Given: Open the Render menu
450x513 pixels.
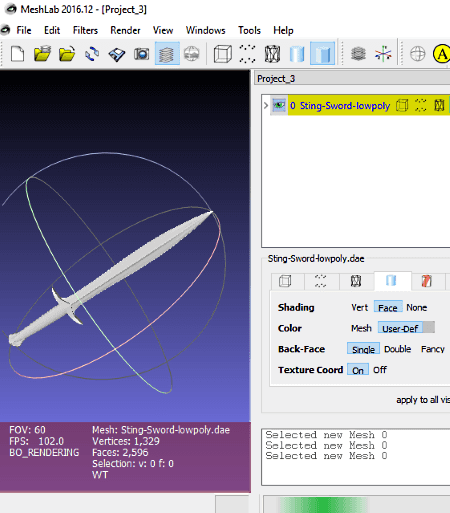Looking at the screenshot, I should [125, 30].
